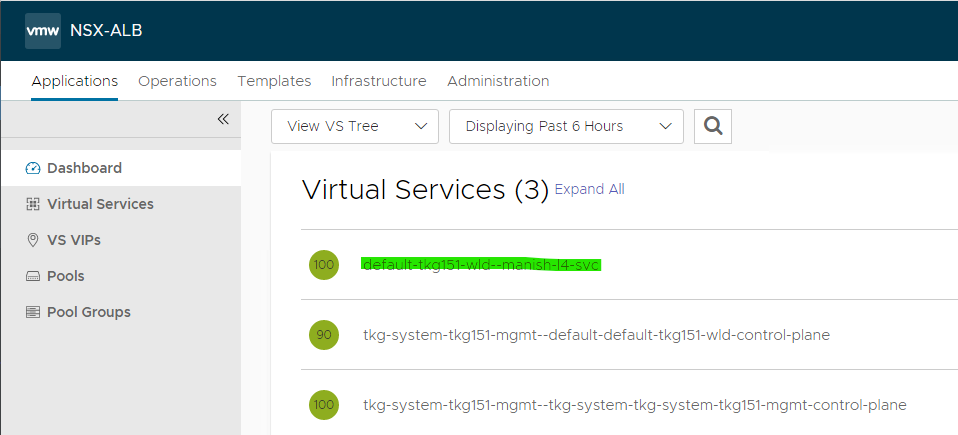The image size is (958, 435).
Task: Click the VS VIPs location pin icon
Action: pos(32,240)
